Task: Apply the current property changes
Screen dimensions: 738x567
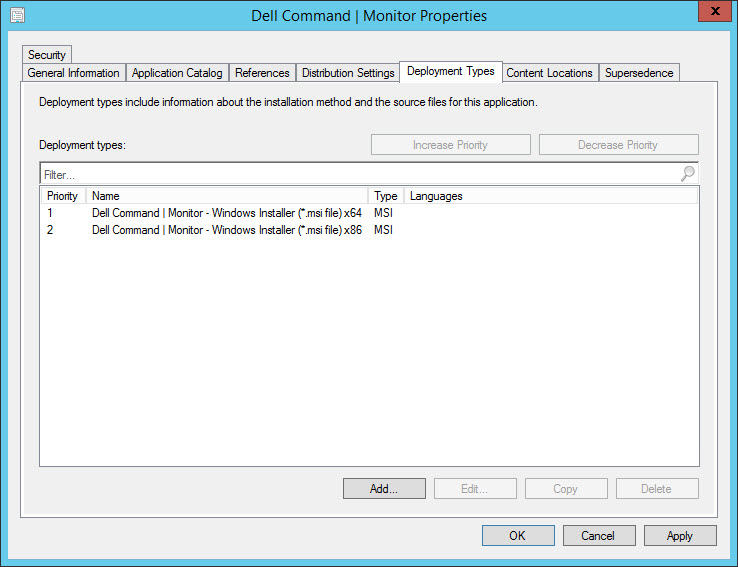Action: coord(679,536)
